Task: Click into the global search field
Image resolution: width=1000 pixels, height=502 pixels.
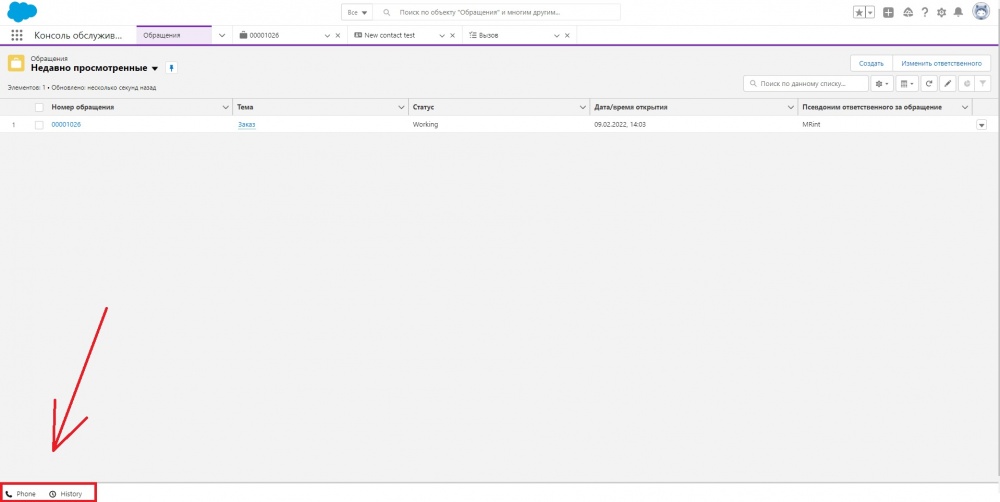Action: 497,12
